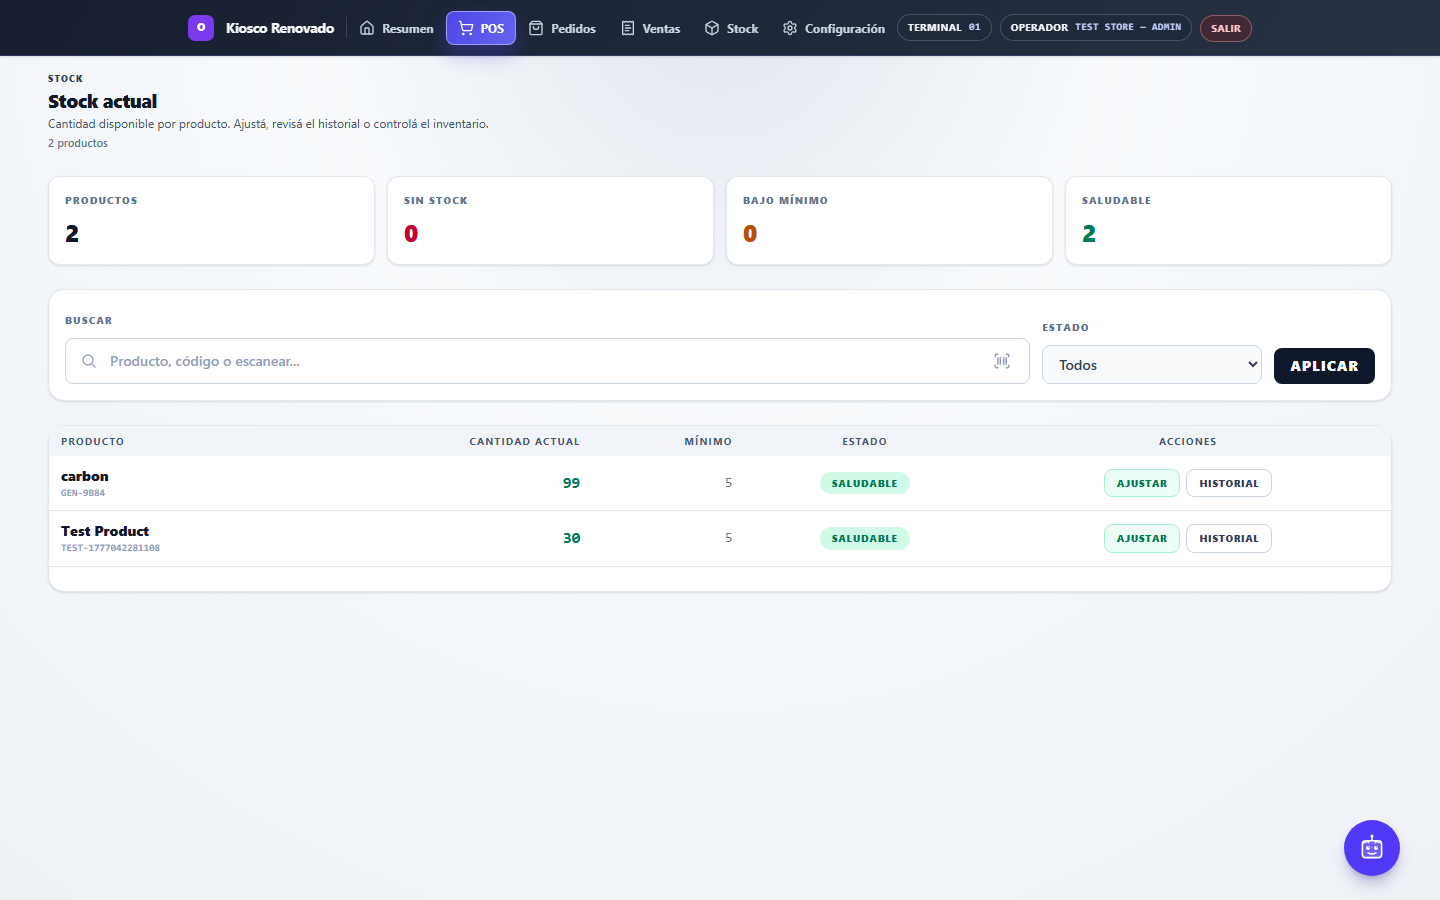Click the box icon beside Stock
The width and height of the screenshot is (1440, 900).
pyautogui.click(x=712, y=28)
